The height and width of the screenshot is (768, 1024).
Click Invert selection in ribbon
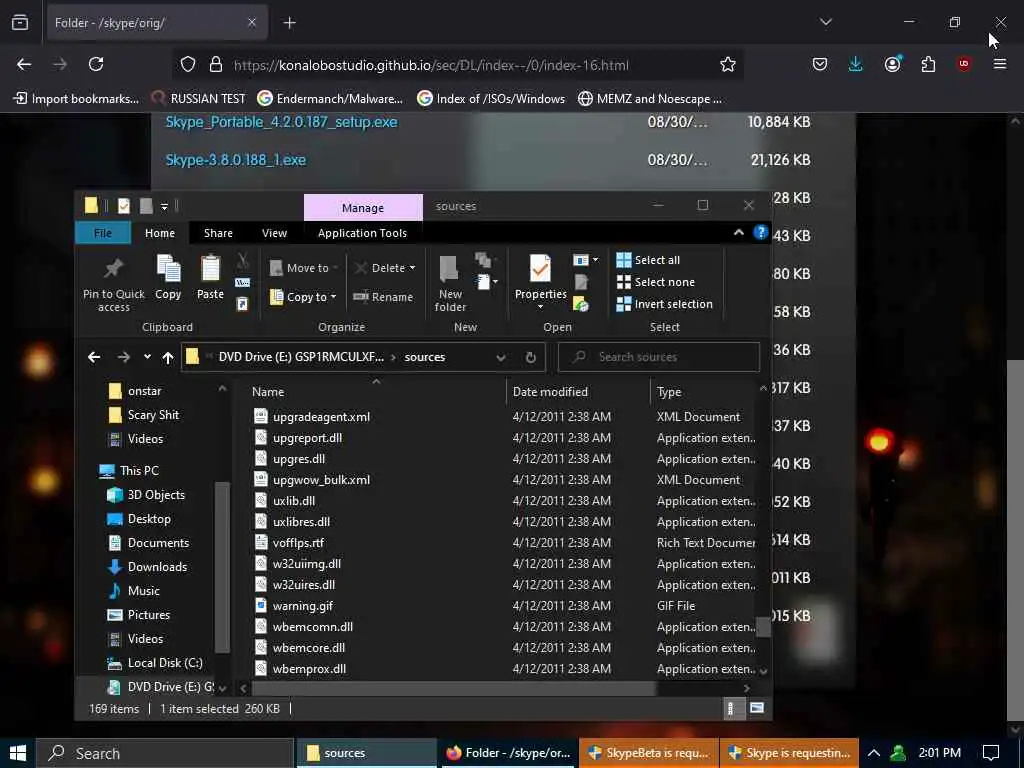[x=664, y=304]
